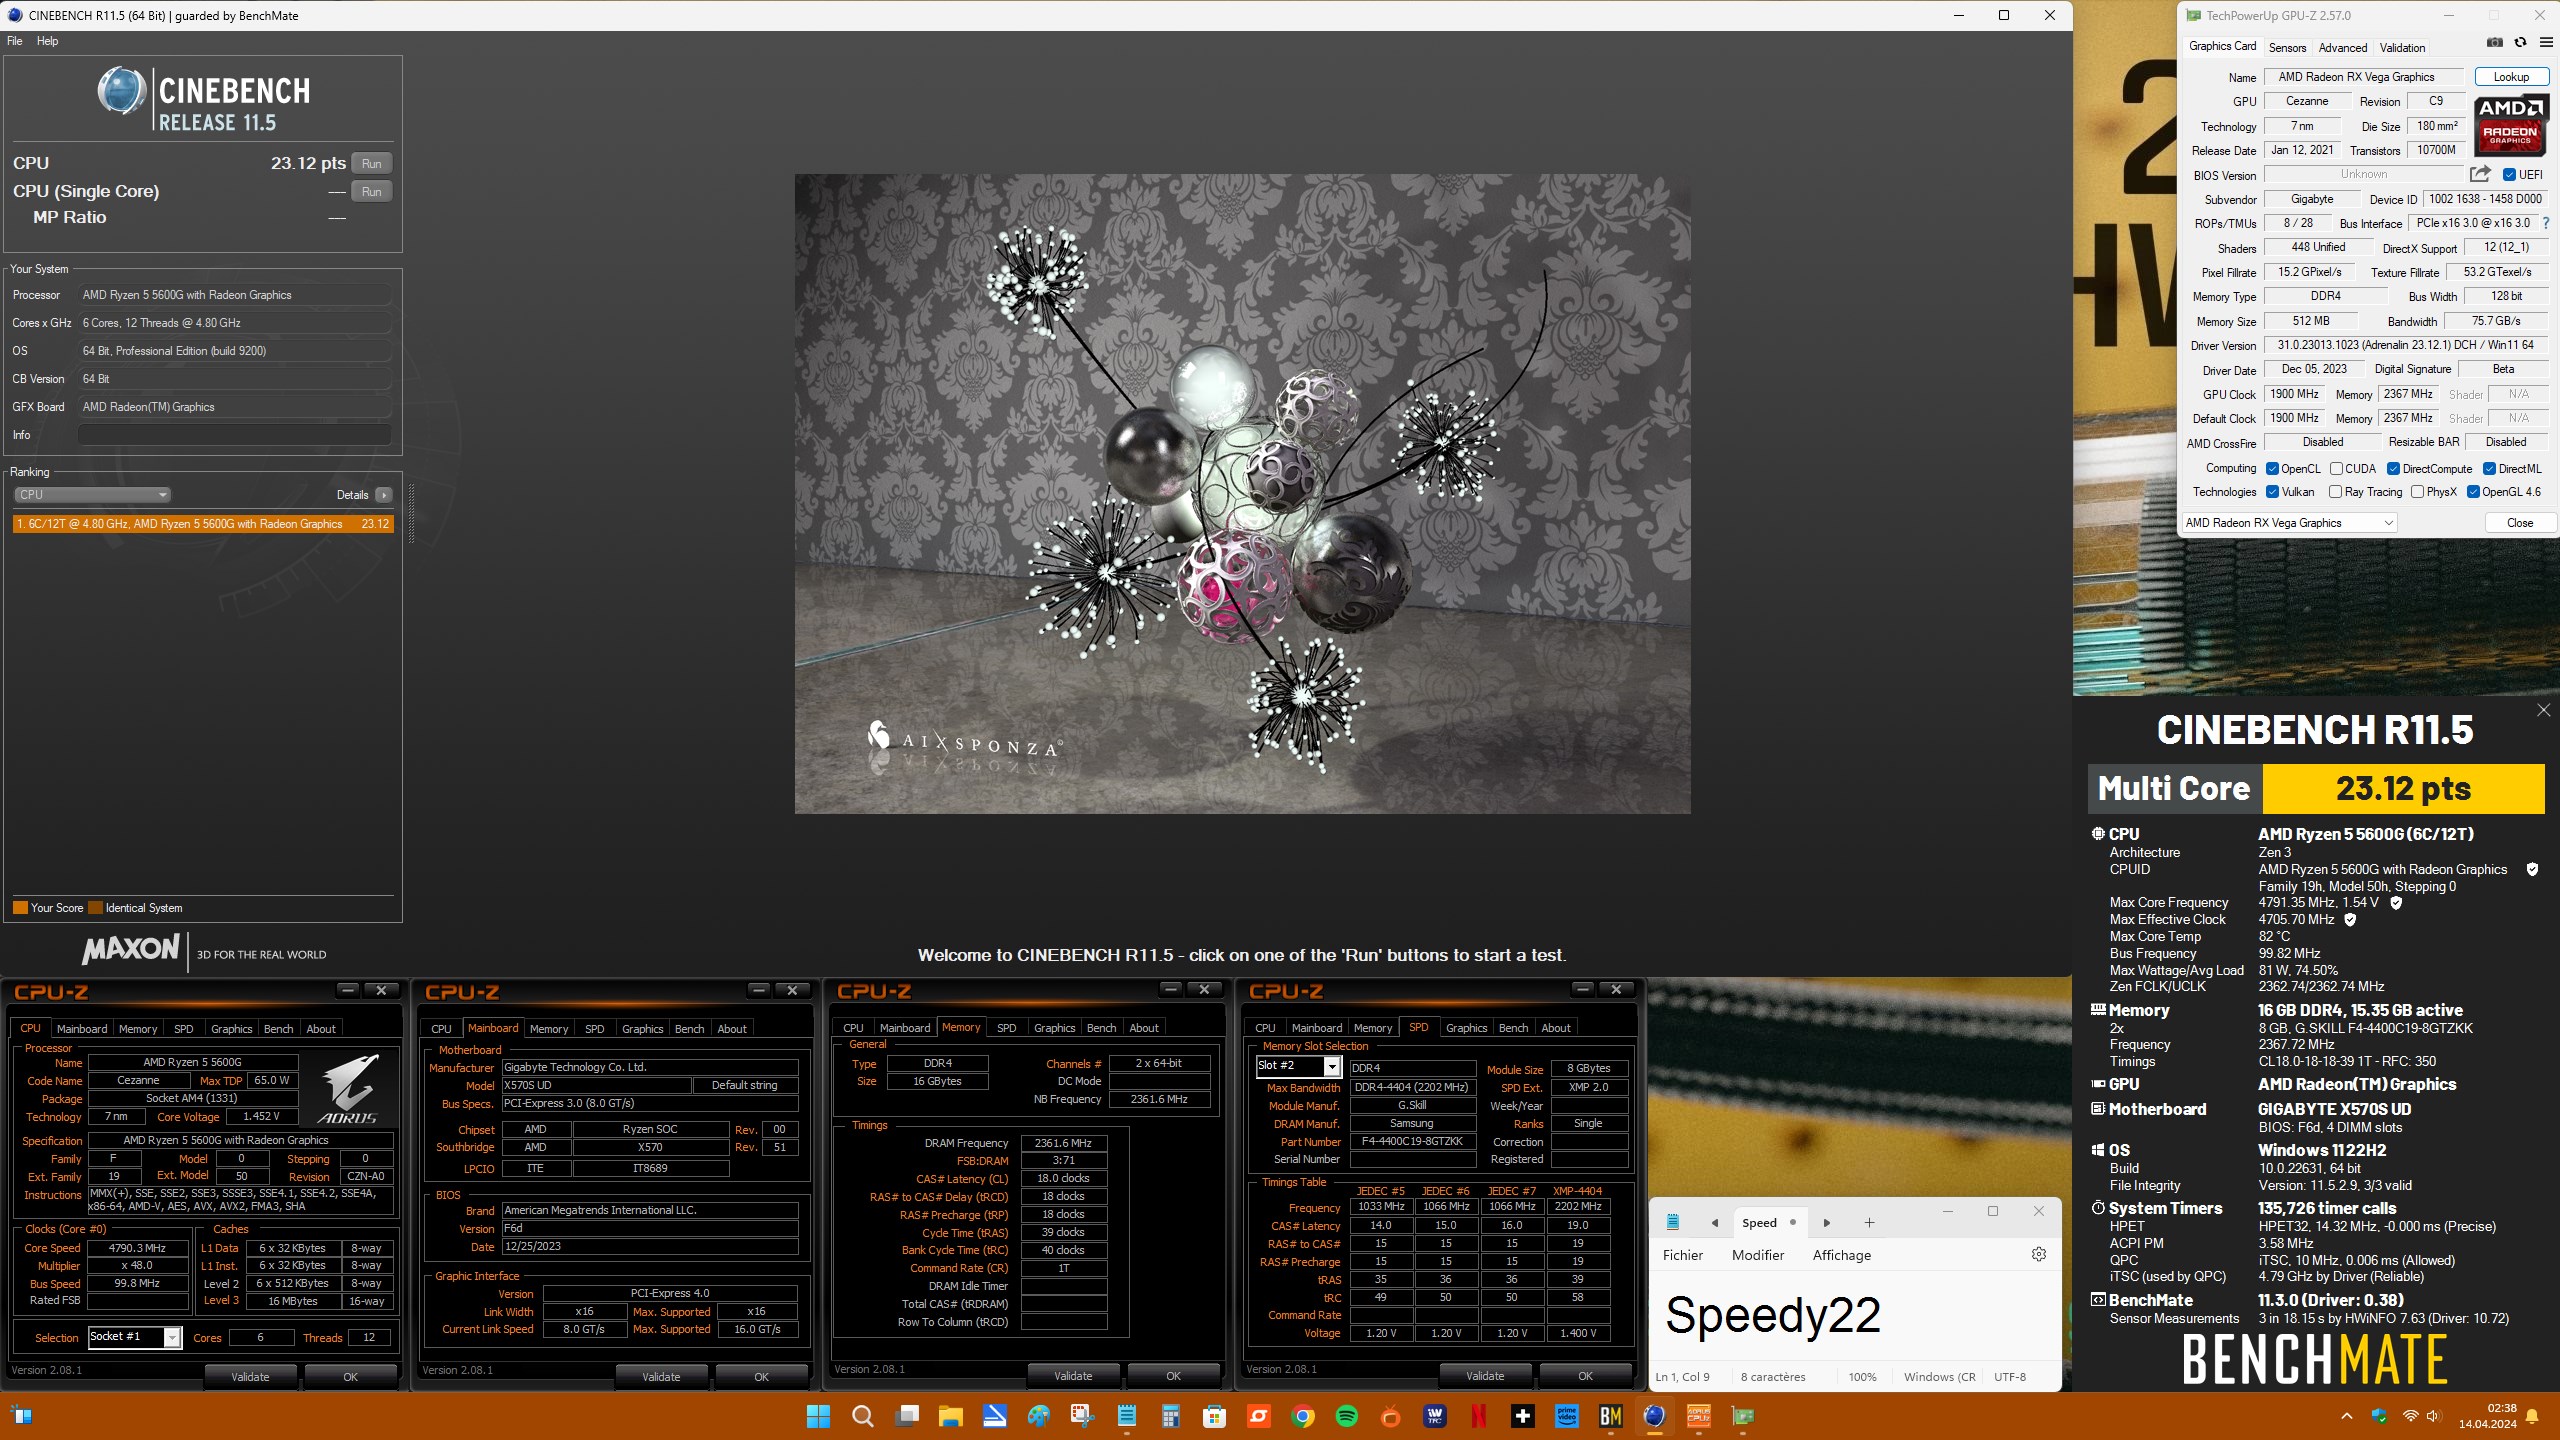Add a new Notepad tab with the plus icon

(x=1869, y=1222)
